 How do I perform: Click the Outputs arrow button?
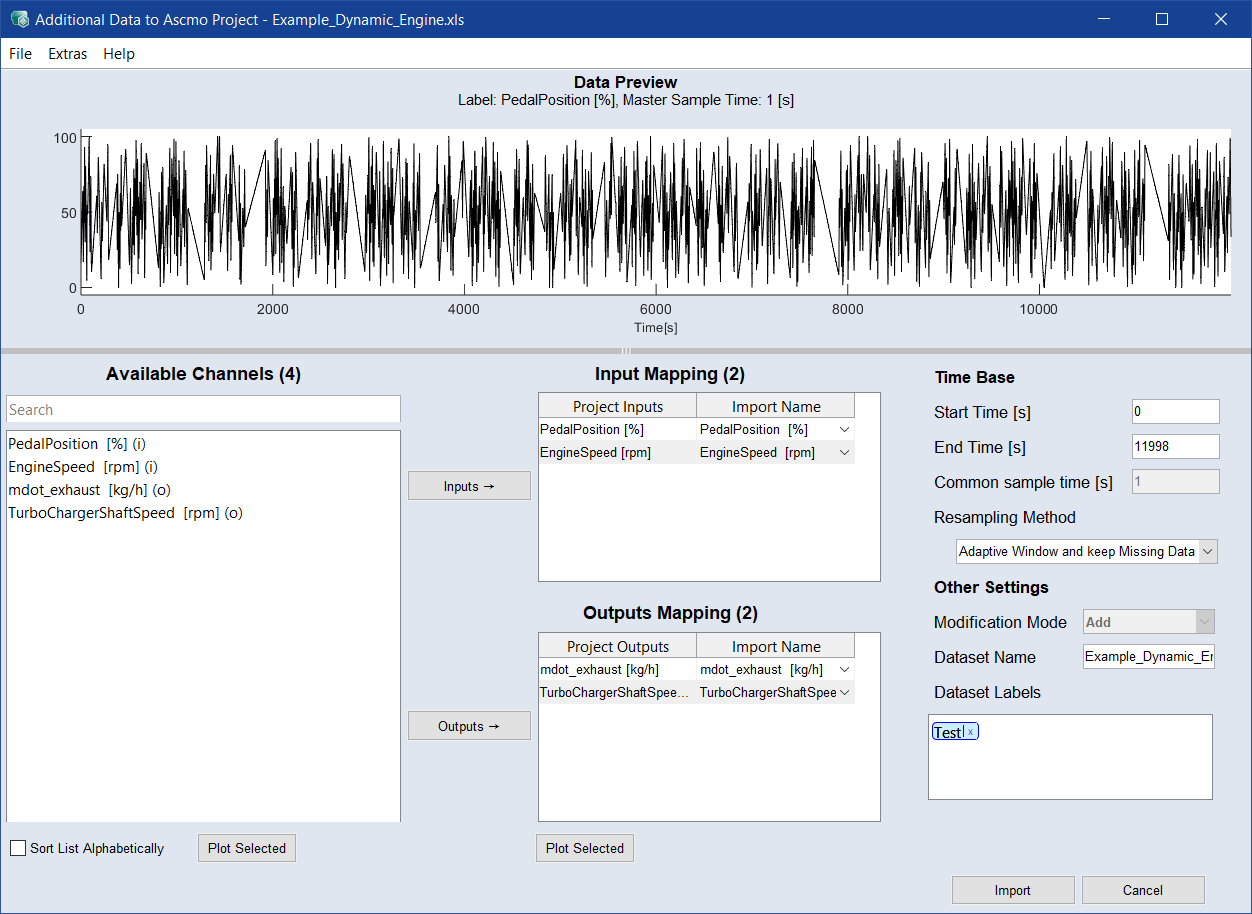(x=469, y=726)
